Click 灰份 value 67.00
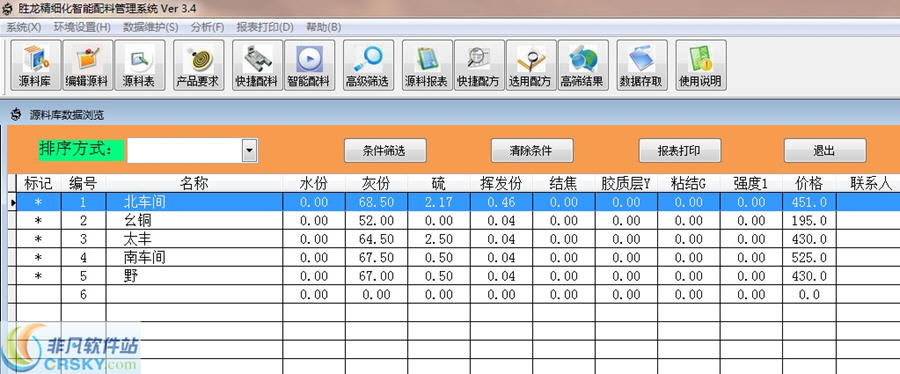The height and width of the screenshot is (374, 900). pos(377,276)
